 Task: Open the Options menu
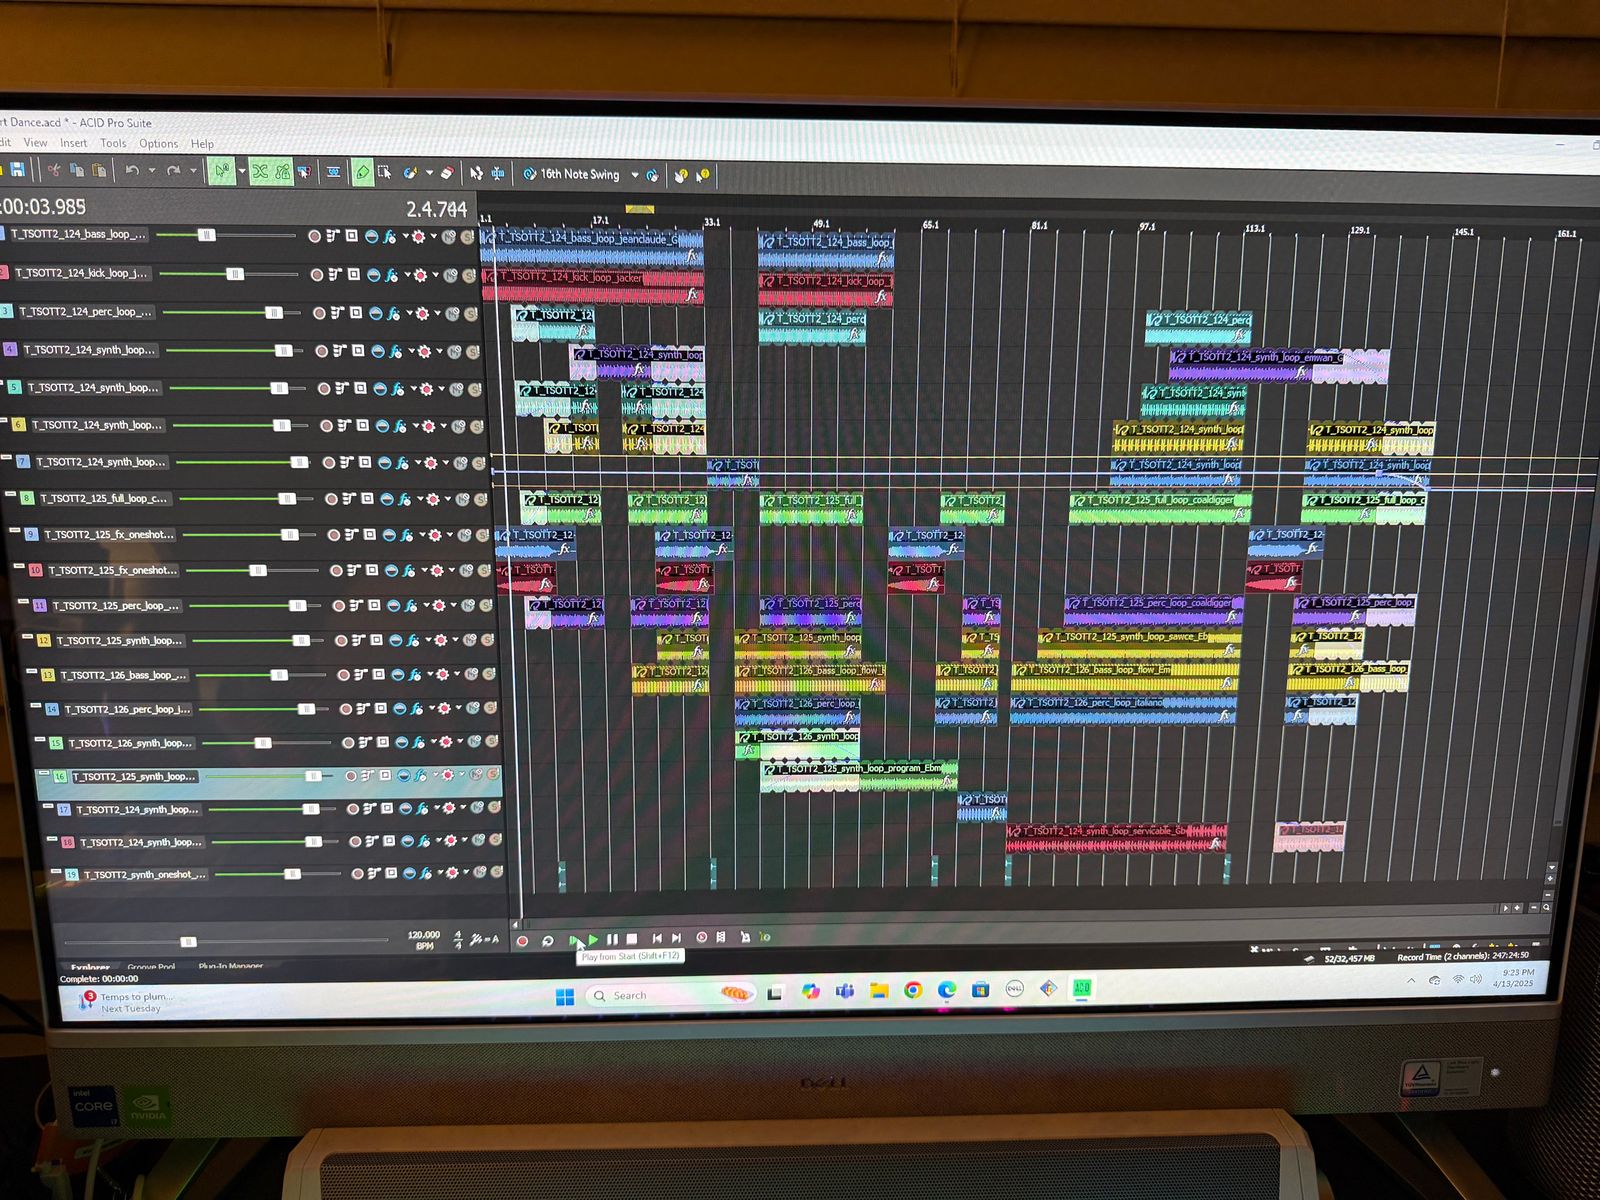point(158,144)
